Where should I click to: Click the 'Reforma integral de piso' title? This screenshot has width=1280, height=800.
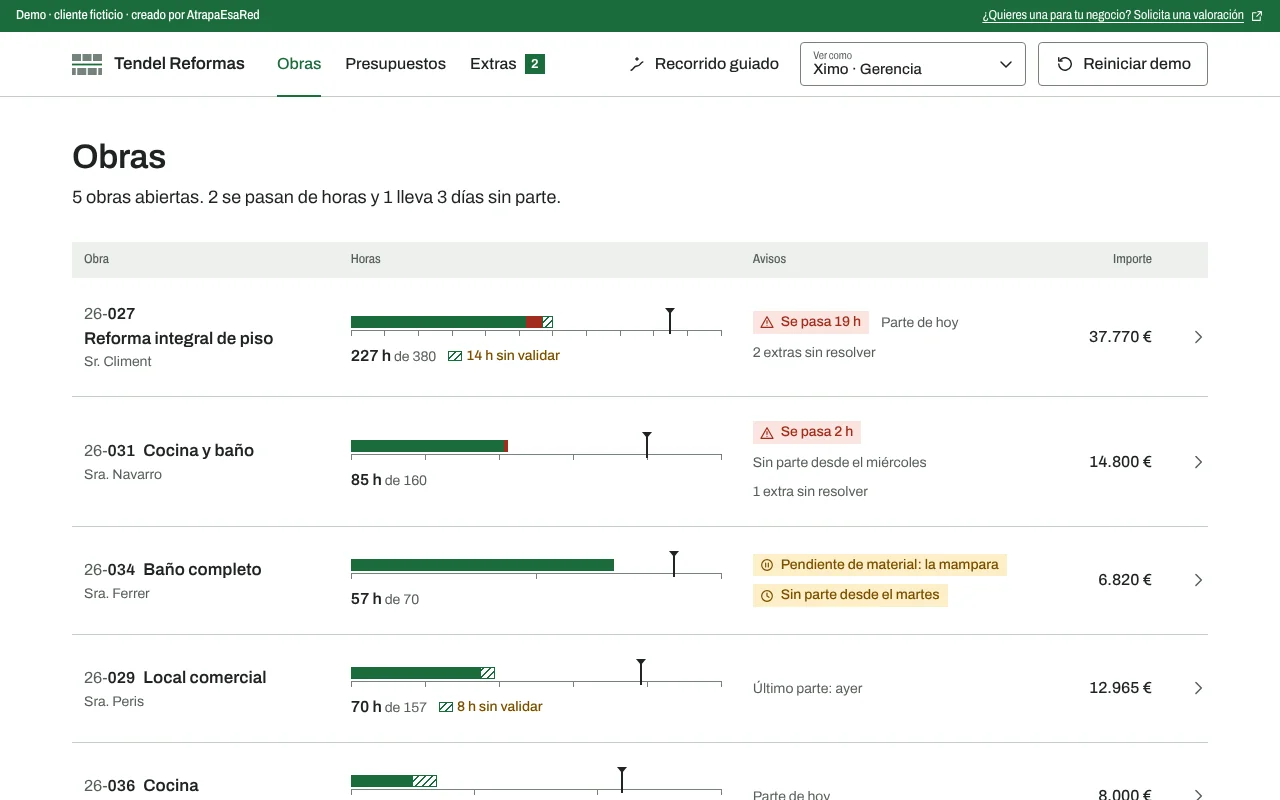(178, 338)
